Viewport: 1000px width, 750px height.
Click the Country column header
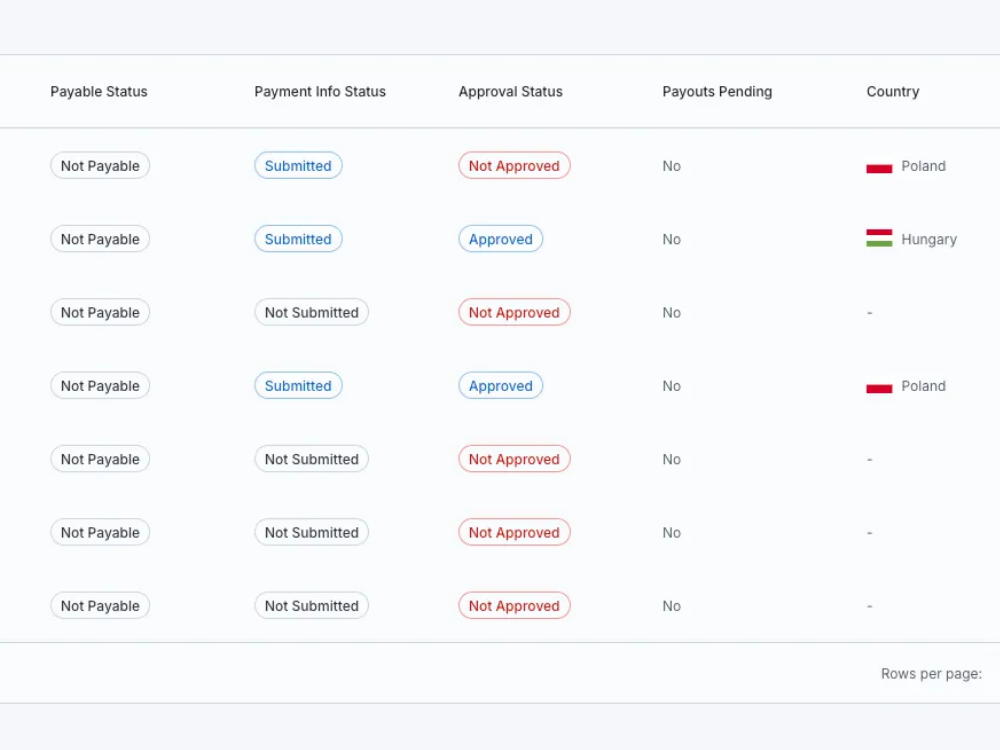point(892,91)
